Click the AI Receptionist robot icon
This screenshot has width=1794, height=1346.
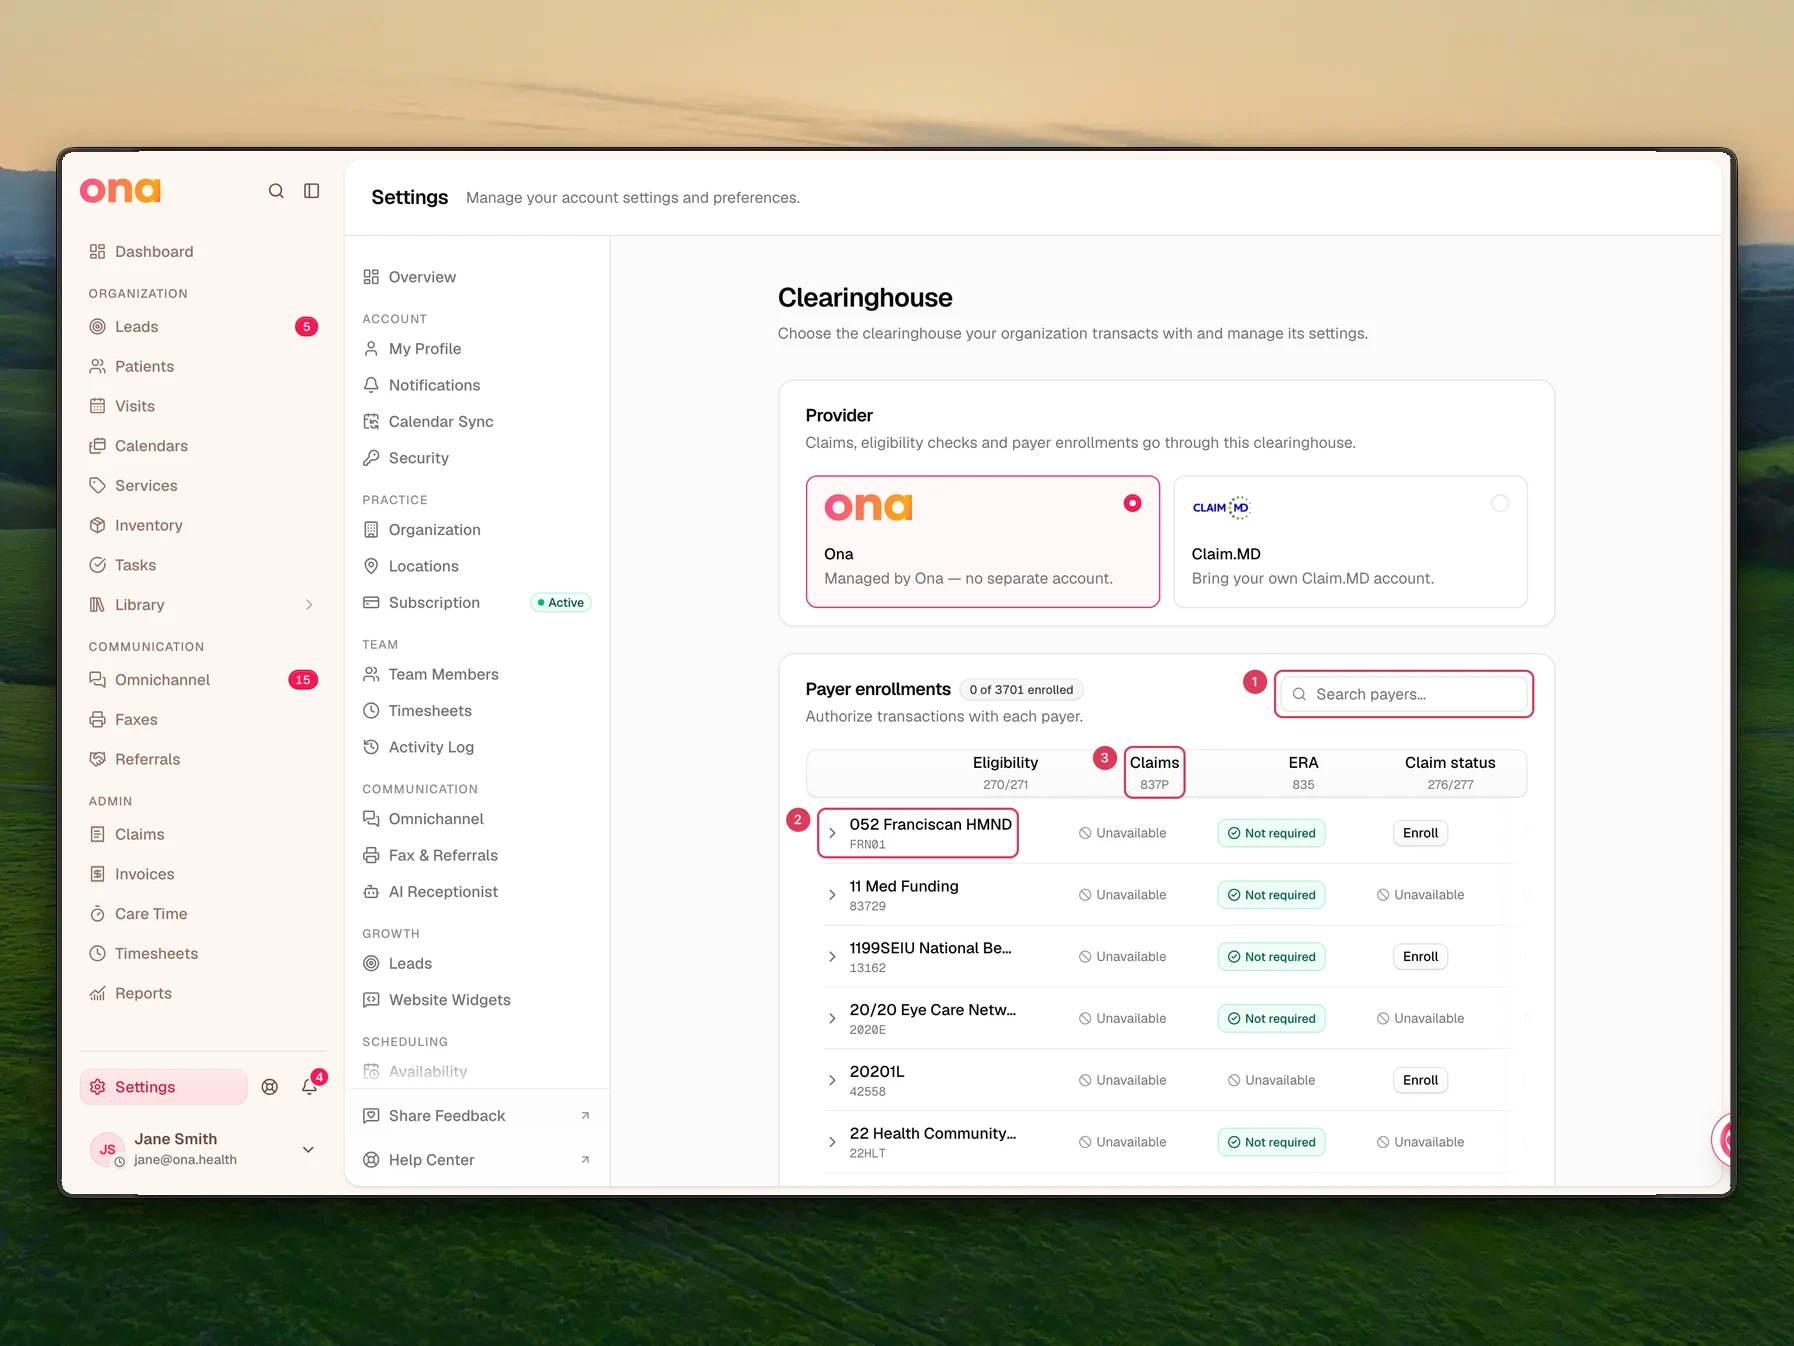(371, 891)
